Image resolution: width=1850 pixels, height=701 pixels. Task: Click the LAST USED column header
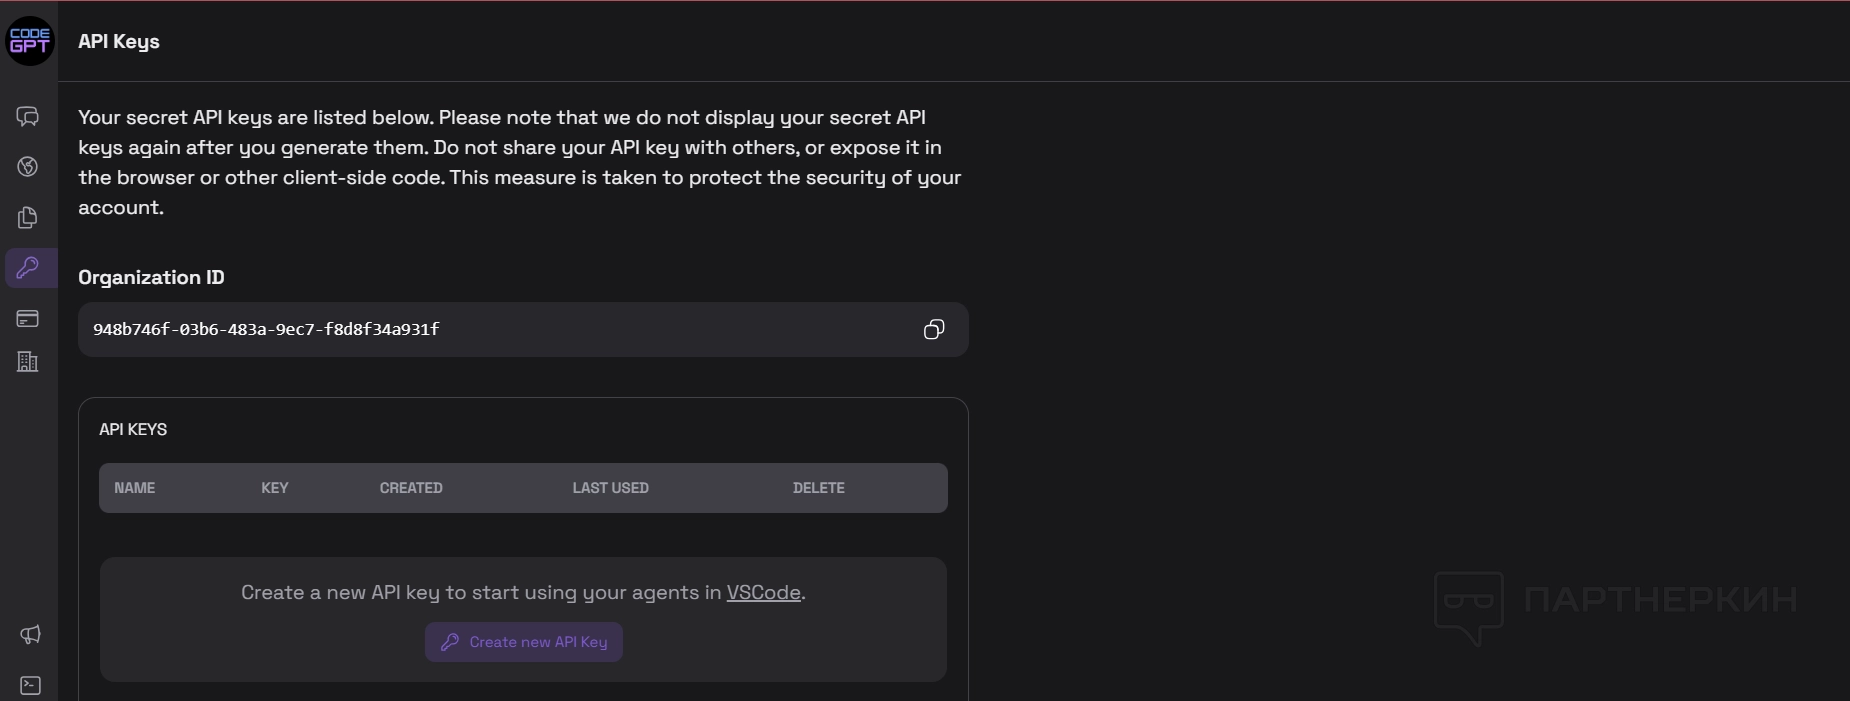tap(610, 488)
